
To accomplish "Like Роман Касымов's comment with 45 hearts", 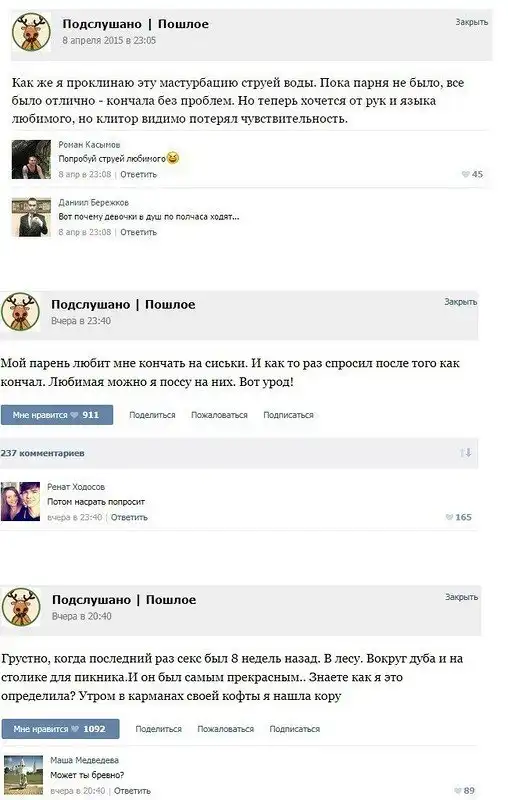I will 472,174.
